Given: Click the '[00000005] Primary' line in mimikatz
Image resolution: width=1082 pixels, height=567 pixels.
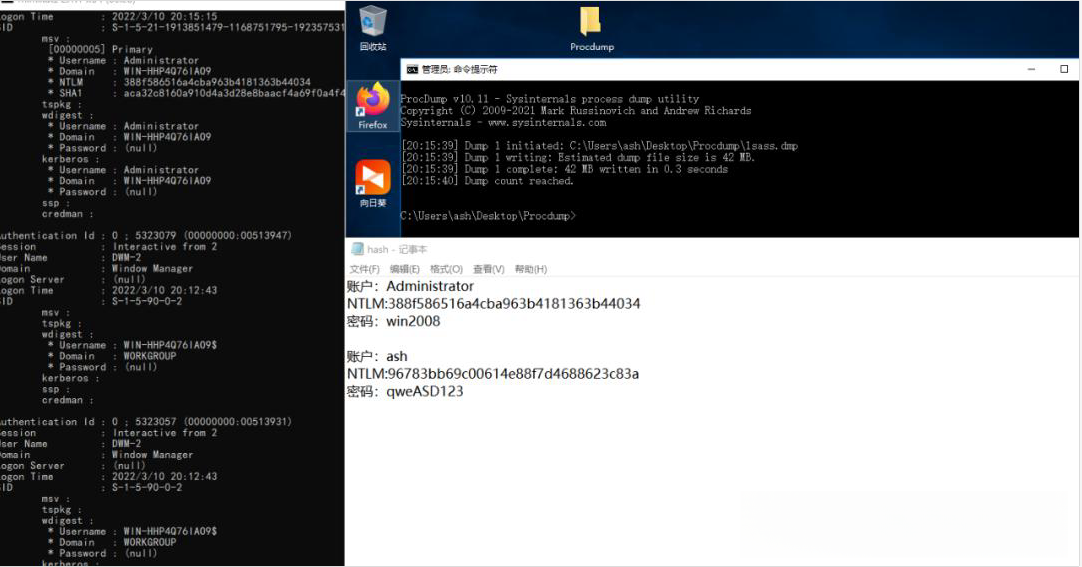Looking at the screenshot, I should point(101,50).
